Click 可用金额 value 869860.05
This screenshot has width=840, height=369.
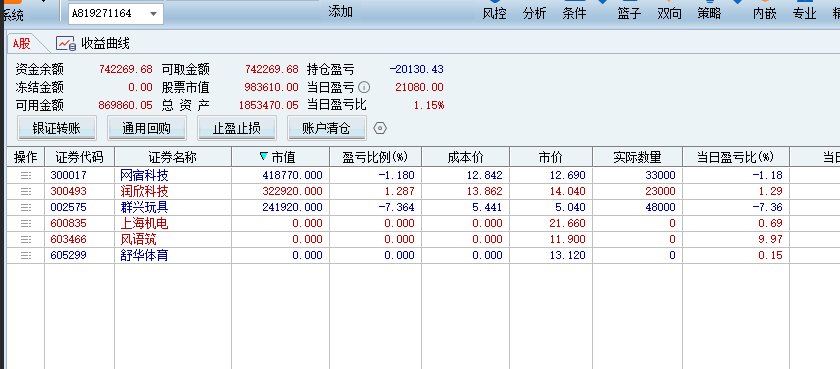pos(126,105)
